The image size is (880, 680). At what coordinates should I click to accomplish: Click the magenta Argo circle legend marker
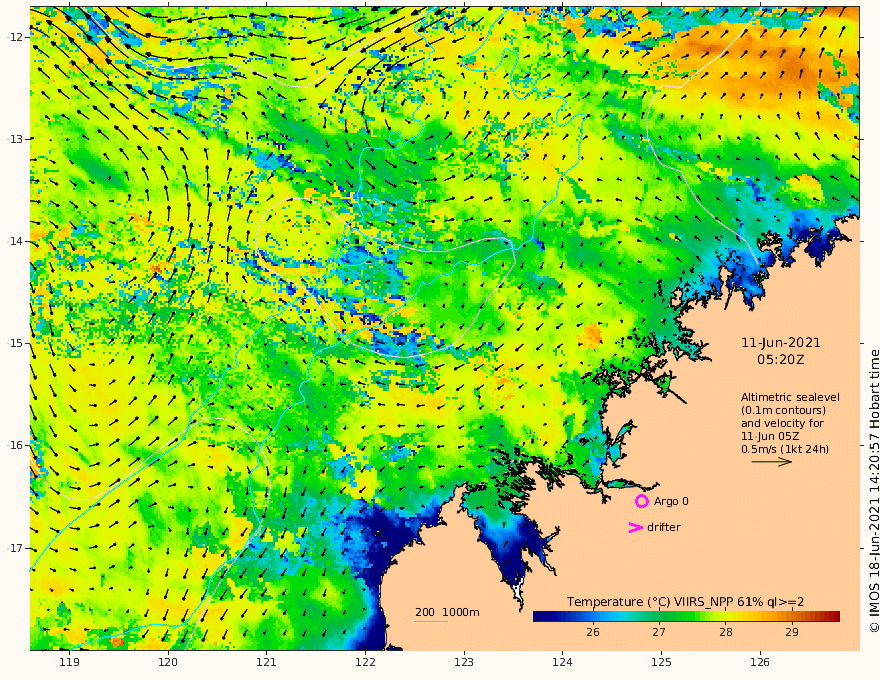click(x=641, y=501)
